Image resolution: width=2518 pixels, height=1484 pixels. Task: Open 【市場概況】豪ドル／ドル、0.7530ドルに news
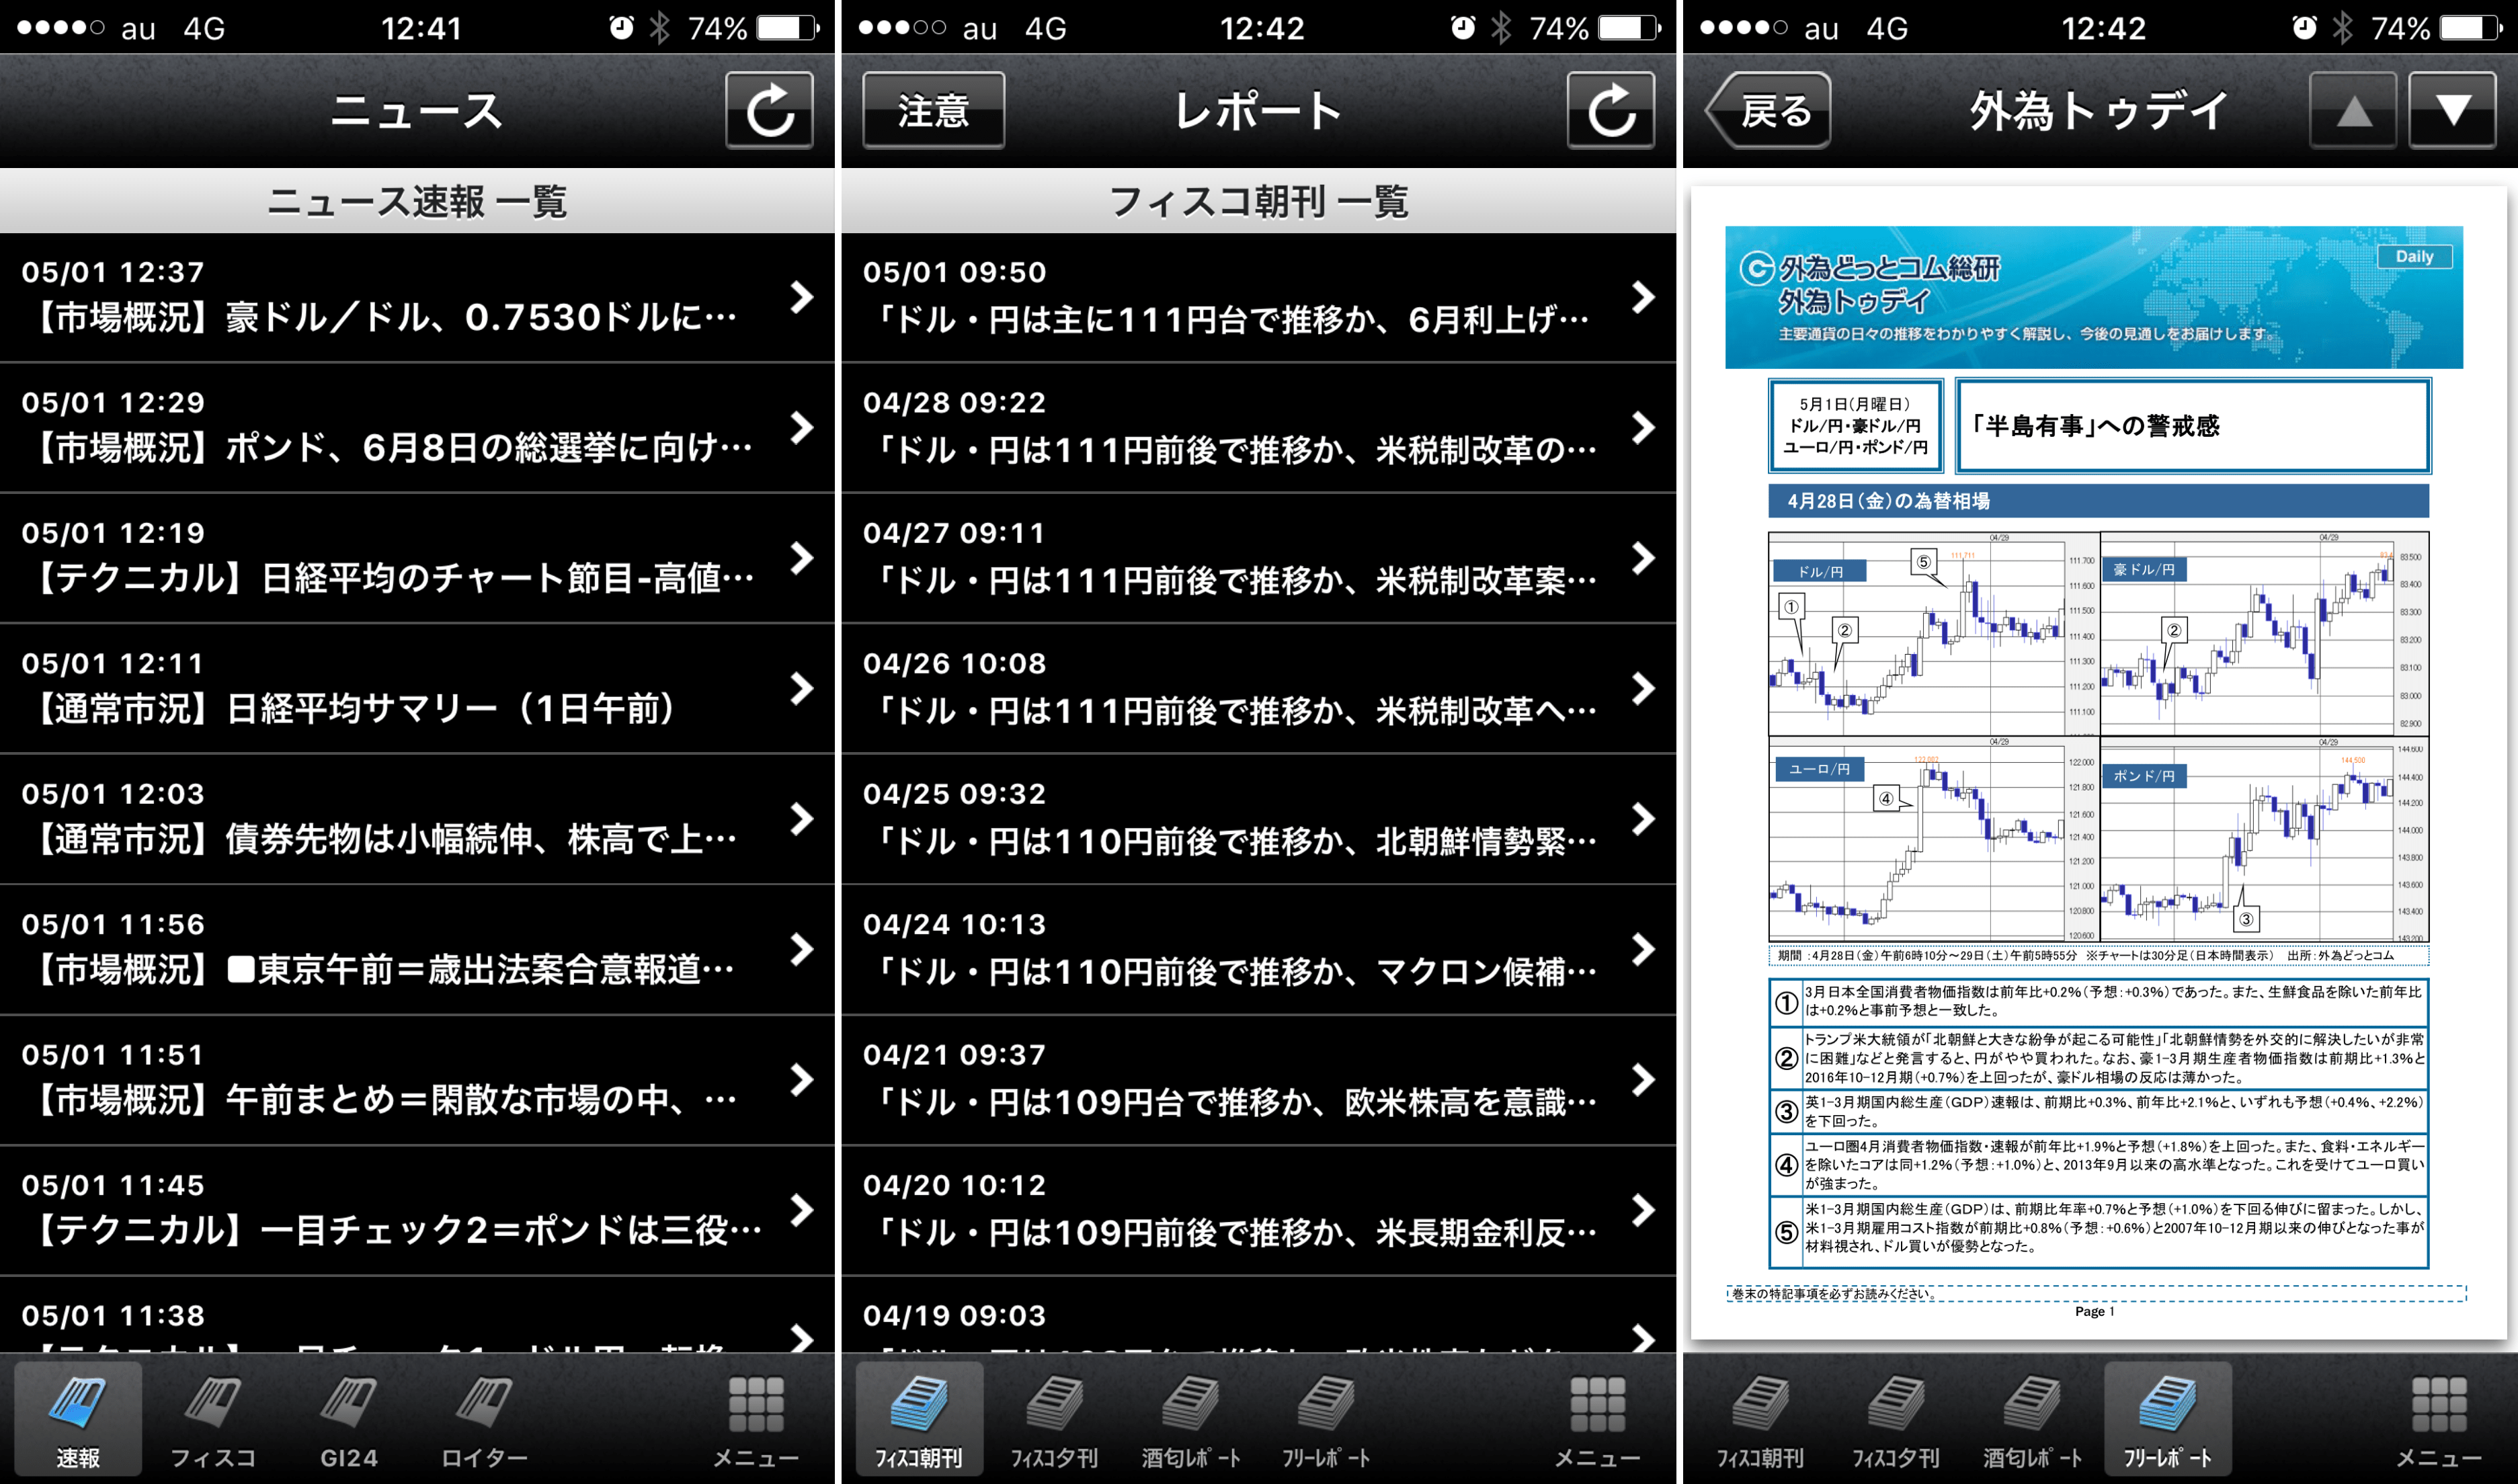417,298
